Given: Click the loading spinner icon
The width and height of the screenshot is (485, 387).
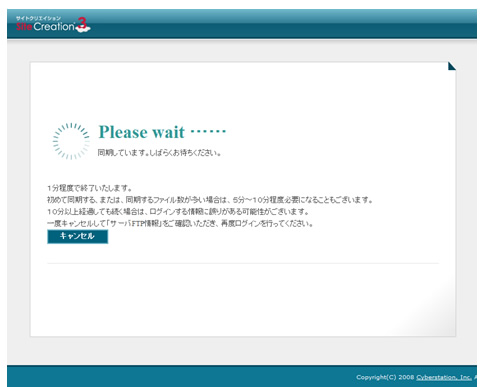Looking at the screenshot, I should tap(71, 141).
